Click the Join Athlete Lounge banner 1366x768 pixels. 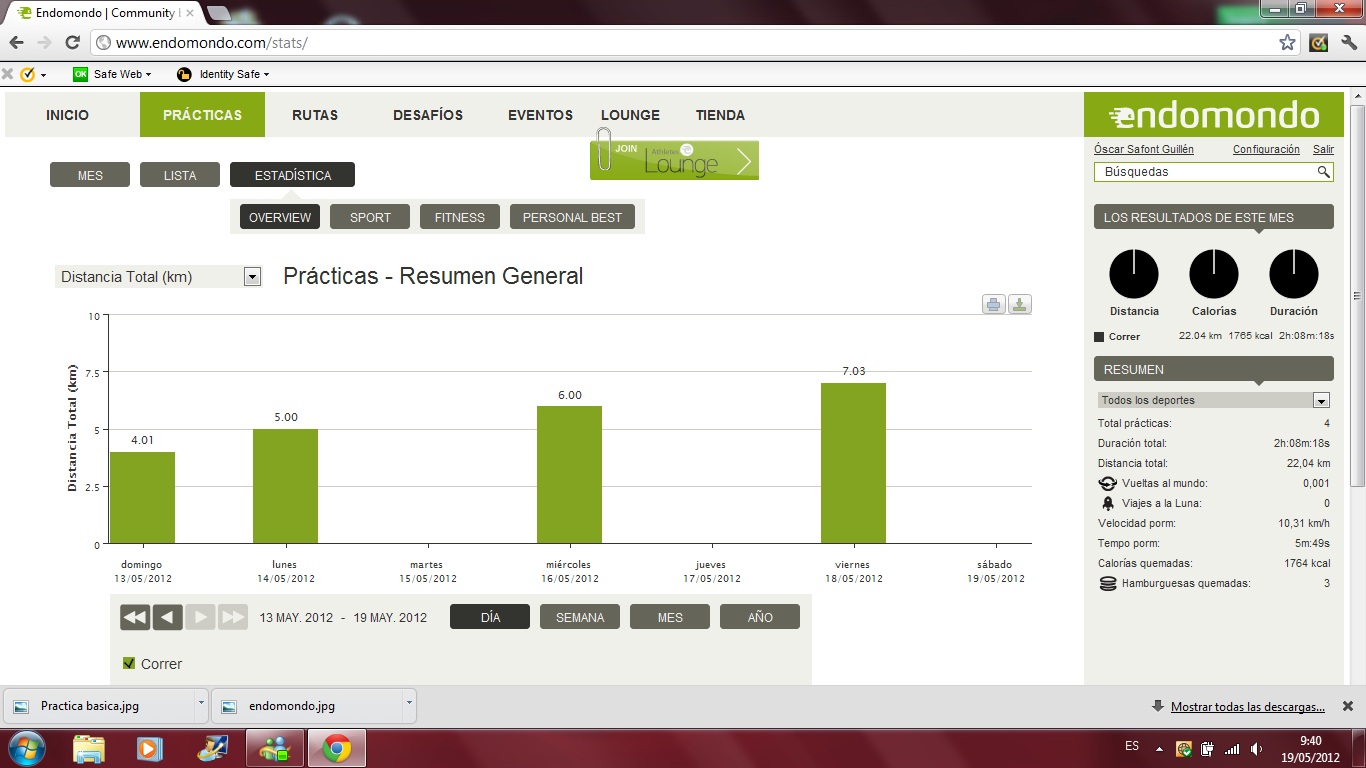coord(674,160)
